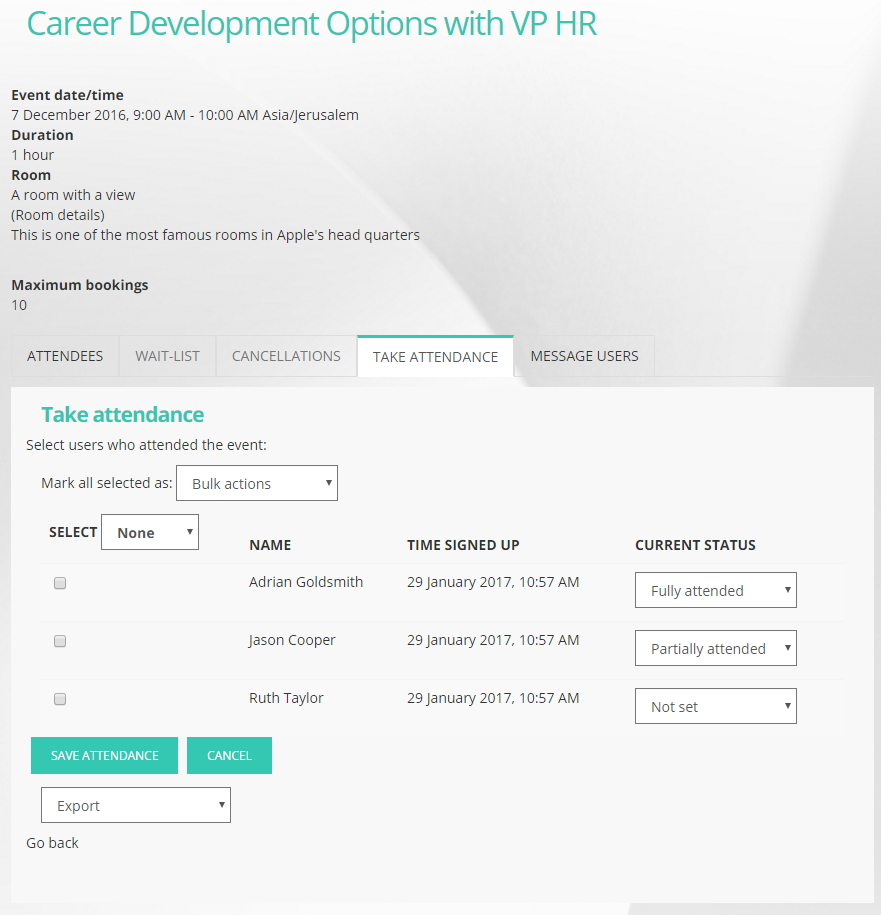Screen dimensions: 881x915
Task: Switch to the Wait-list tab
Action: pyautogui.click(x=167, y=356)
